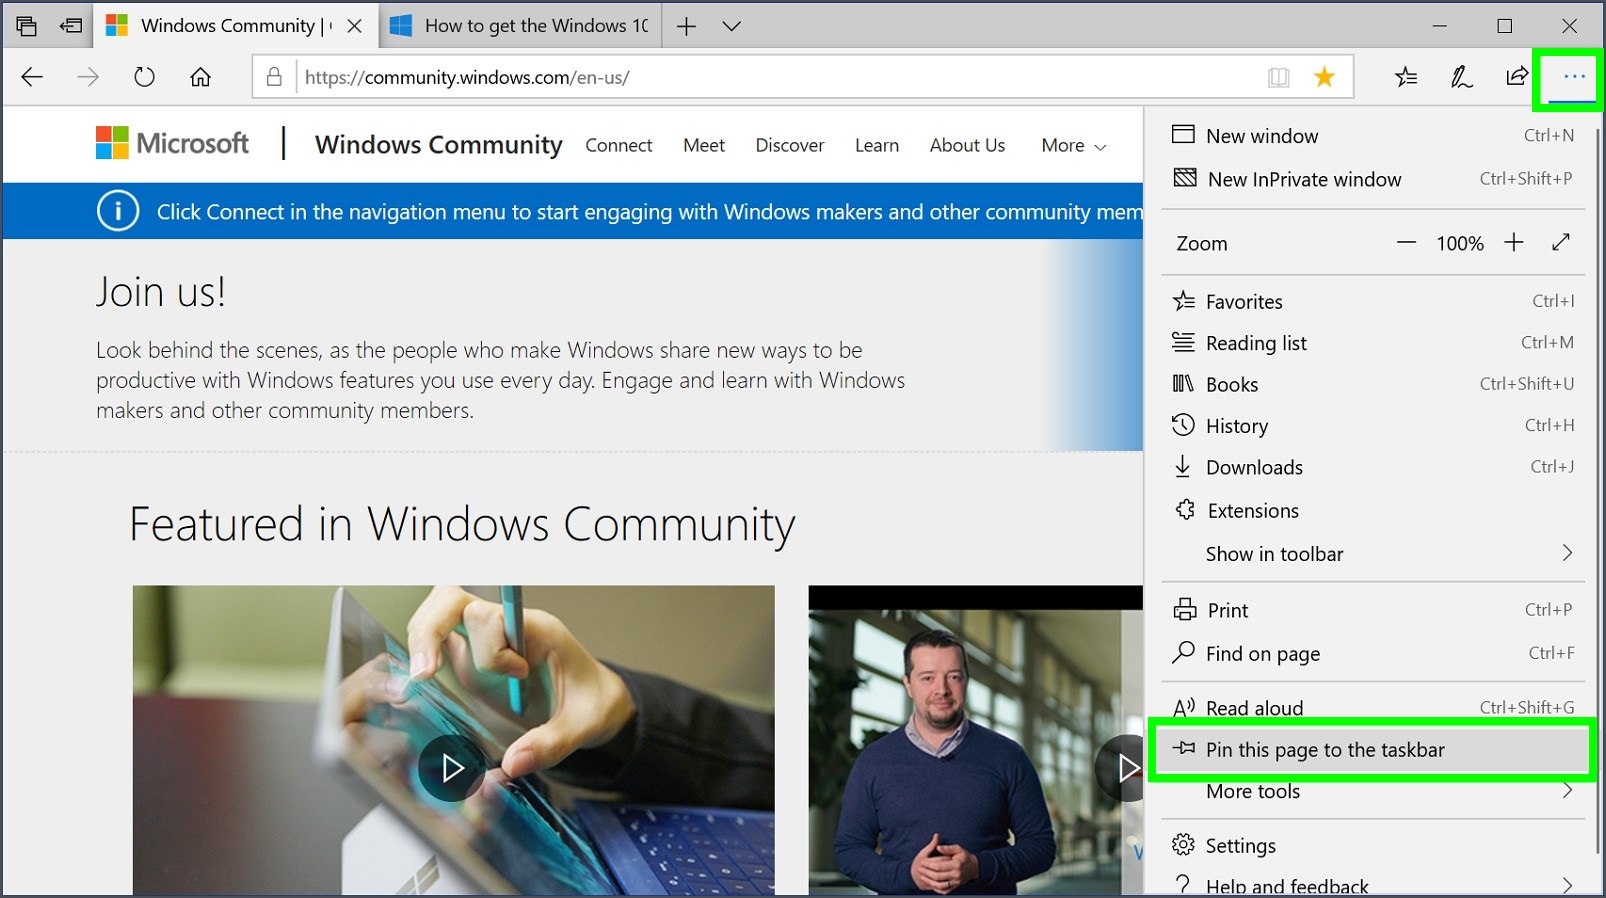Select Read aloud from the menu
Viewport: 1606px width, 898px height.
pyautogui.click(x=1373, y=707)
